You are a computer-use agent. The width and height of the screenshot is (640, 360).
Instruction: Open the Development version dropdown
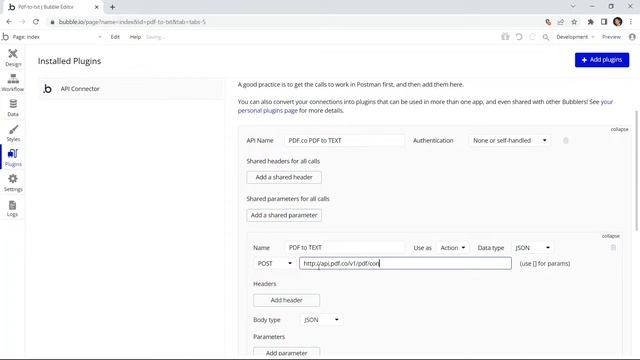[x=575, y=37]
